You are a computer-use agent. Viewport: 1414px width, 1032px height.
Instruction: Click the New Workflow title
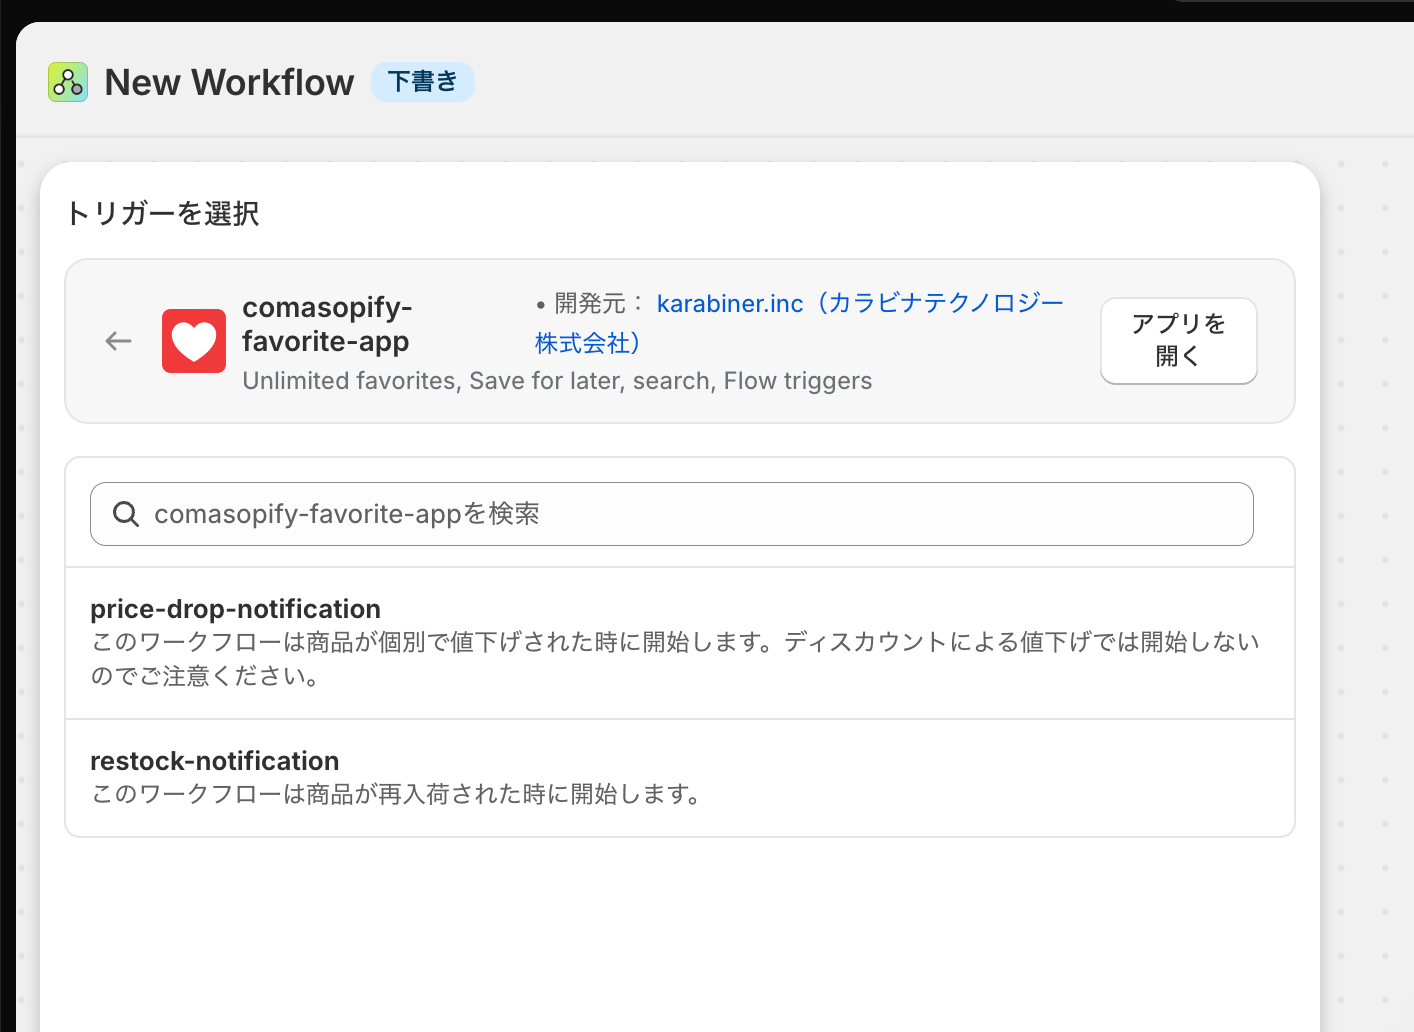pos(229,82)
